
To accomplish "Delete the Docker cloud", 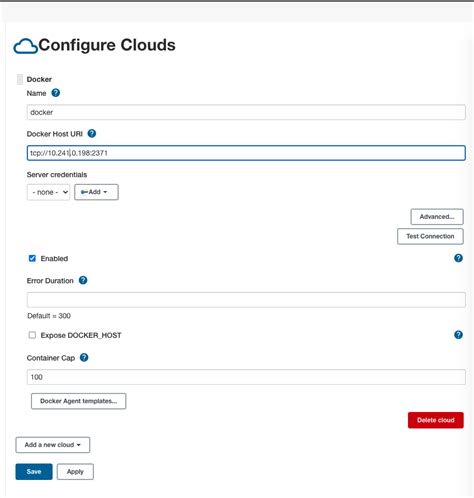I will [436, 420].
